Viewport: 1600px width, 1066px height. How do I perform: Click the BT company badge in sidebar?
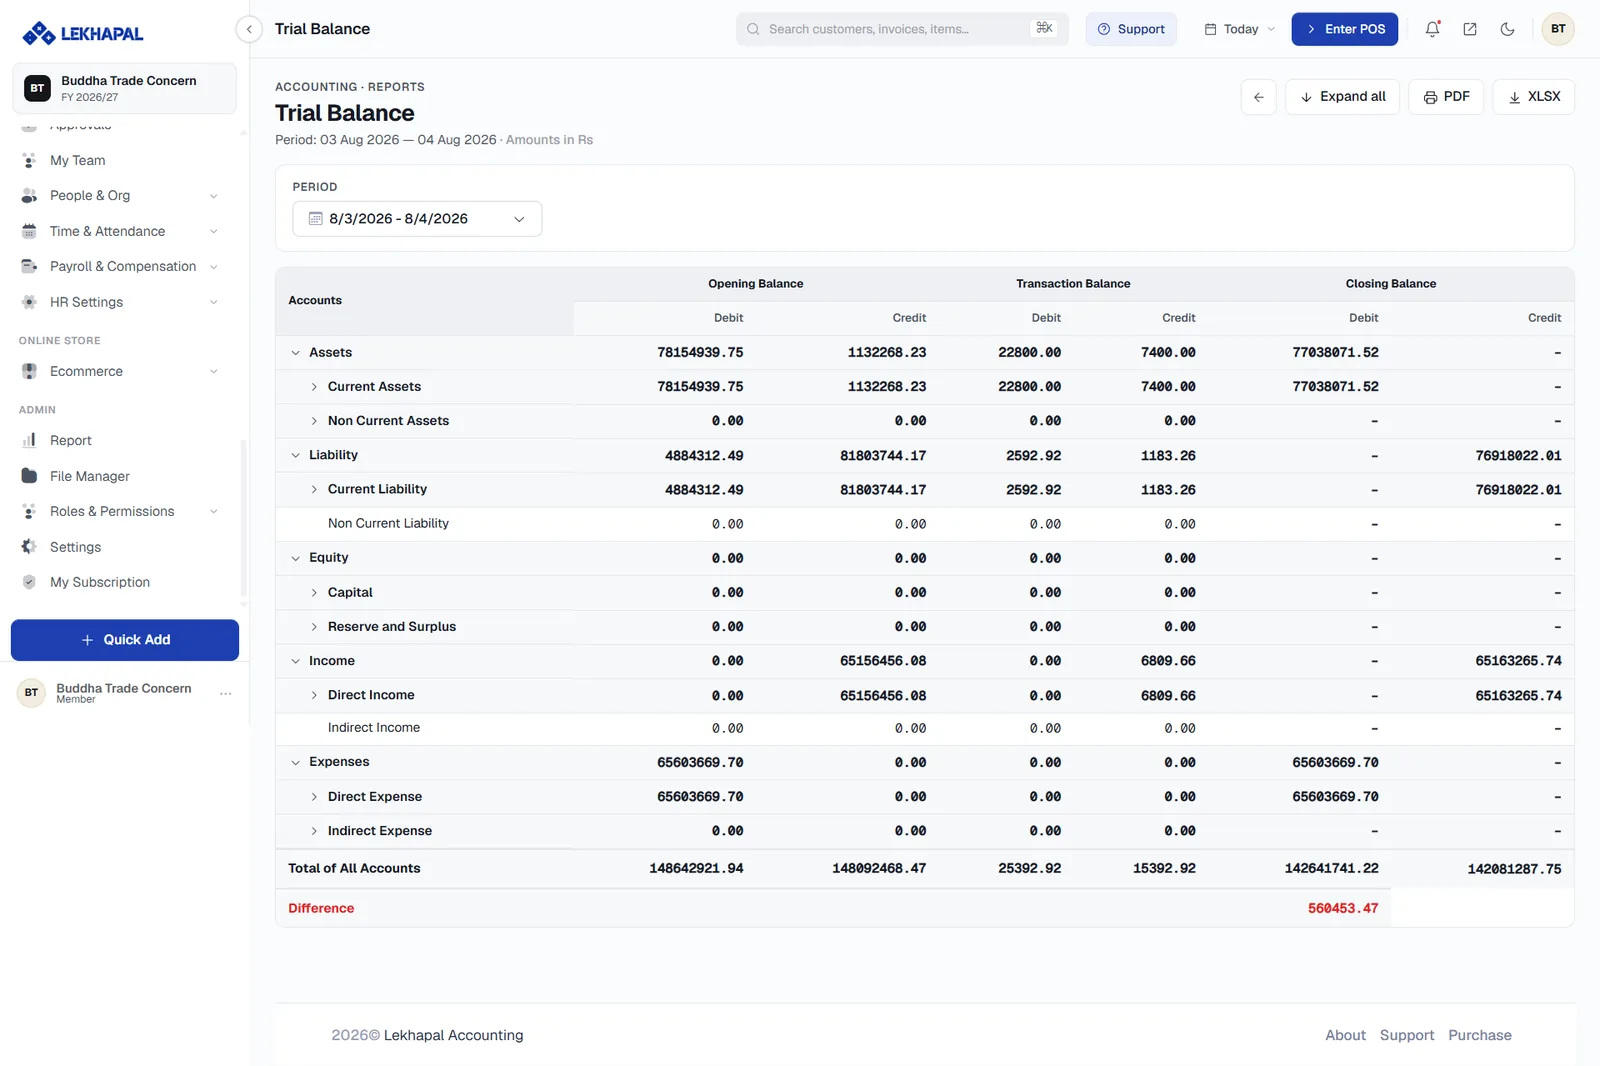(x=37, y=88)
